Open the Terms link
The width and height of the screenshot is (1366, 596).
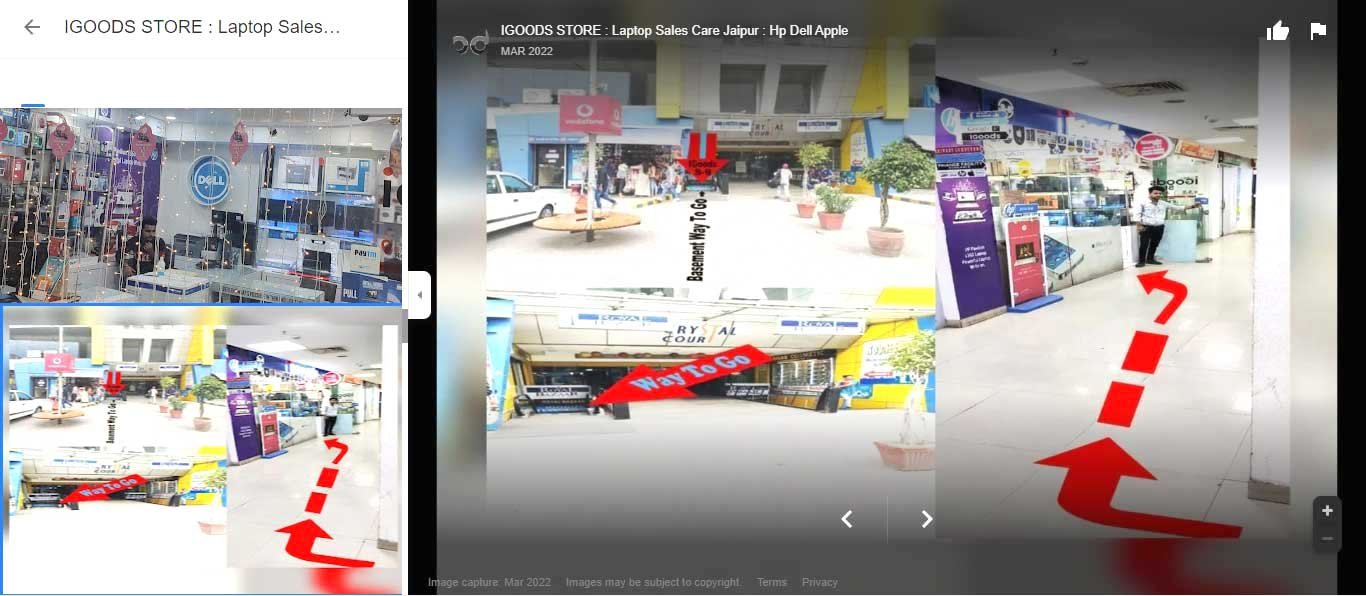[772, 582]
